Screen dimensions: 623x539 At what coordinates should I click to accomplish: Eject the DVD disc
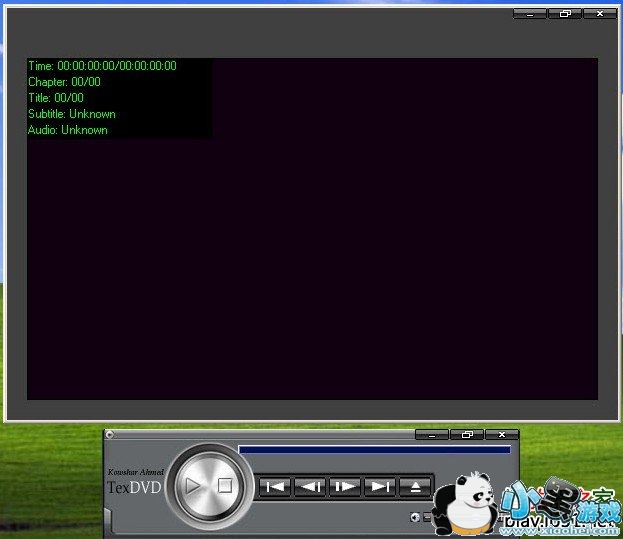[x=415, y=487]
